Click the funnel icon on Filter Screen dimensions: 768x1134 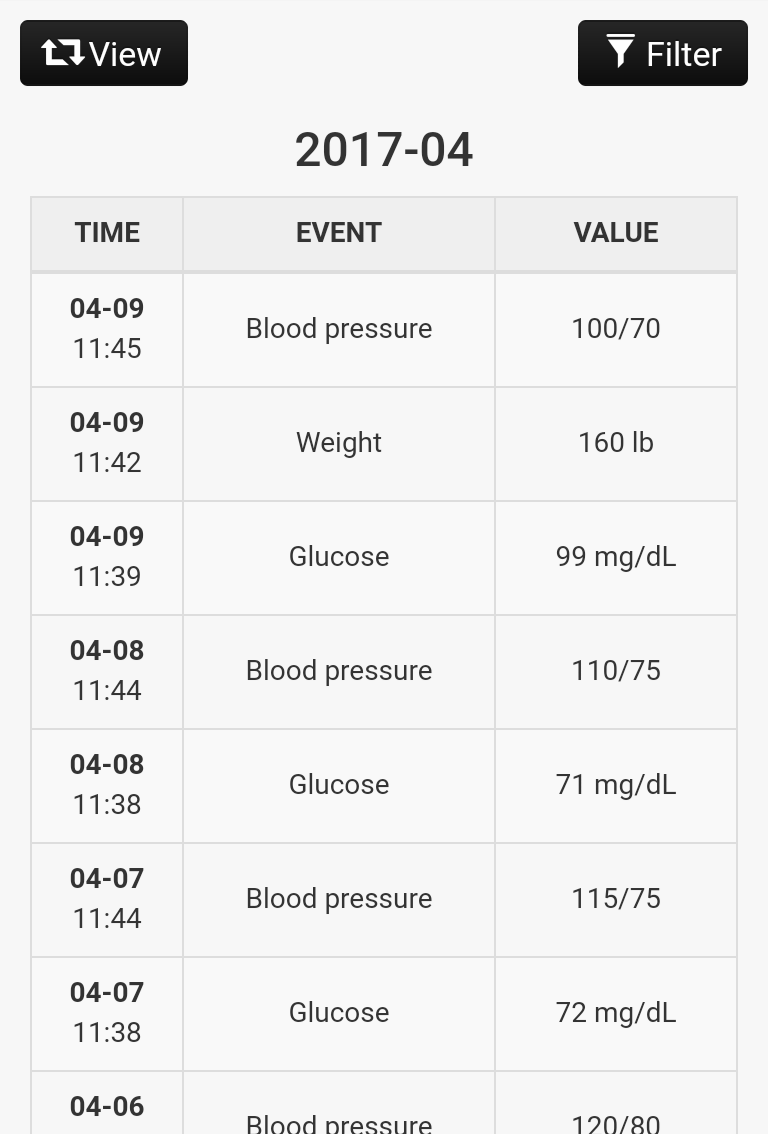(x=620, y=51)
